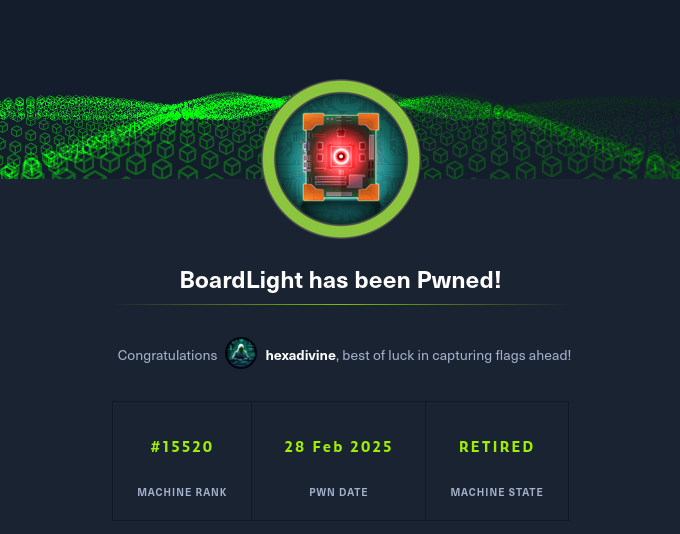Click the PWN DATE label
The image size is (680, 534).
tap(338, 492)
